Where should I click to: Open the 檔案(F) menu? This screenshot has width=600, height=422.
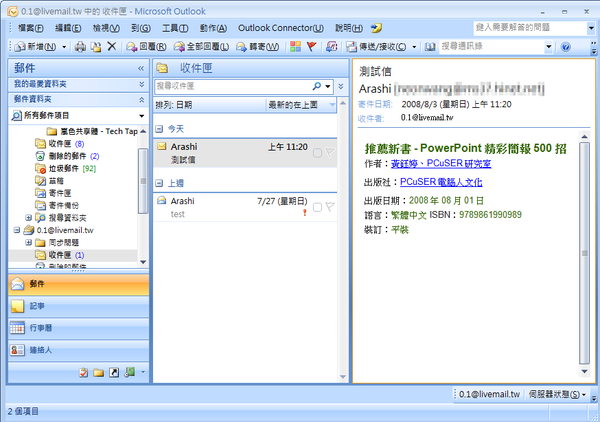click(31, 28)
